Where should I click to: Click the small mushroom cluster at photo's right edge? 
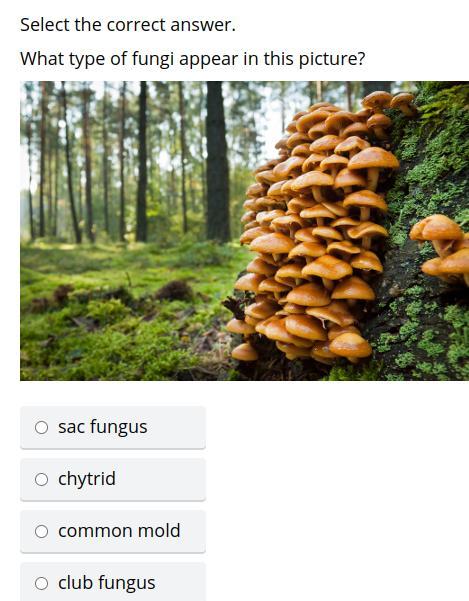click(x=442, y=248)
